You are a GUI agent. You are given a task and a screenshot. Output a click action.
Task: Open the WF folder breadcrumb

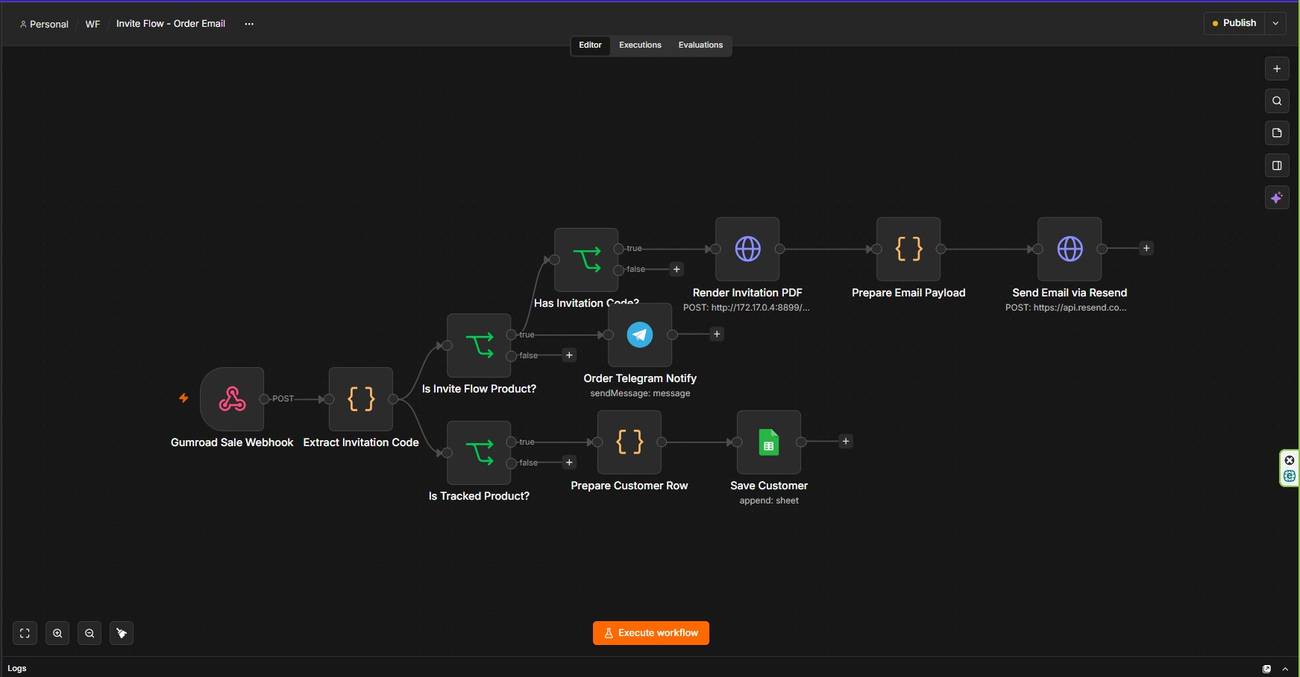click(92, 24)
